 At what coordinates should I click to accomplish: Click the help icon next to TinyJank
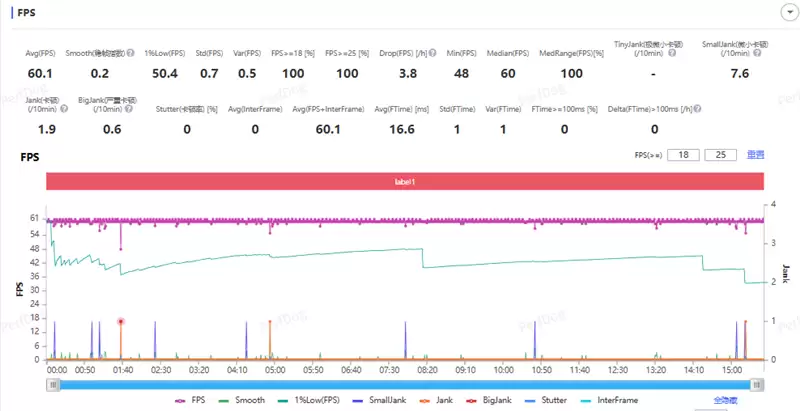(x=672, y=53)
